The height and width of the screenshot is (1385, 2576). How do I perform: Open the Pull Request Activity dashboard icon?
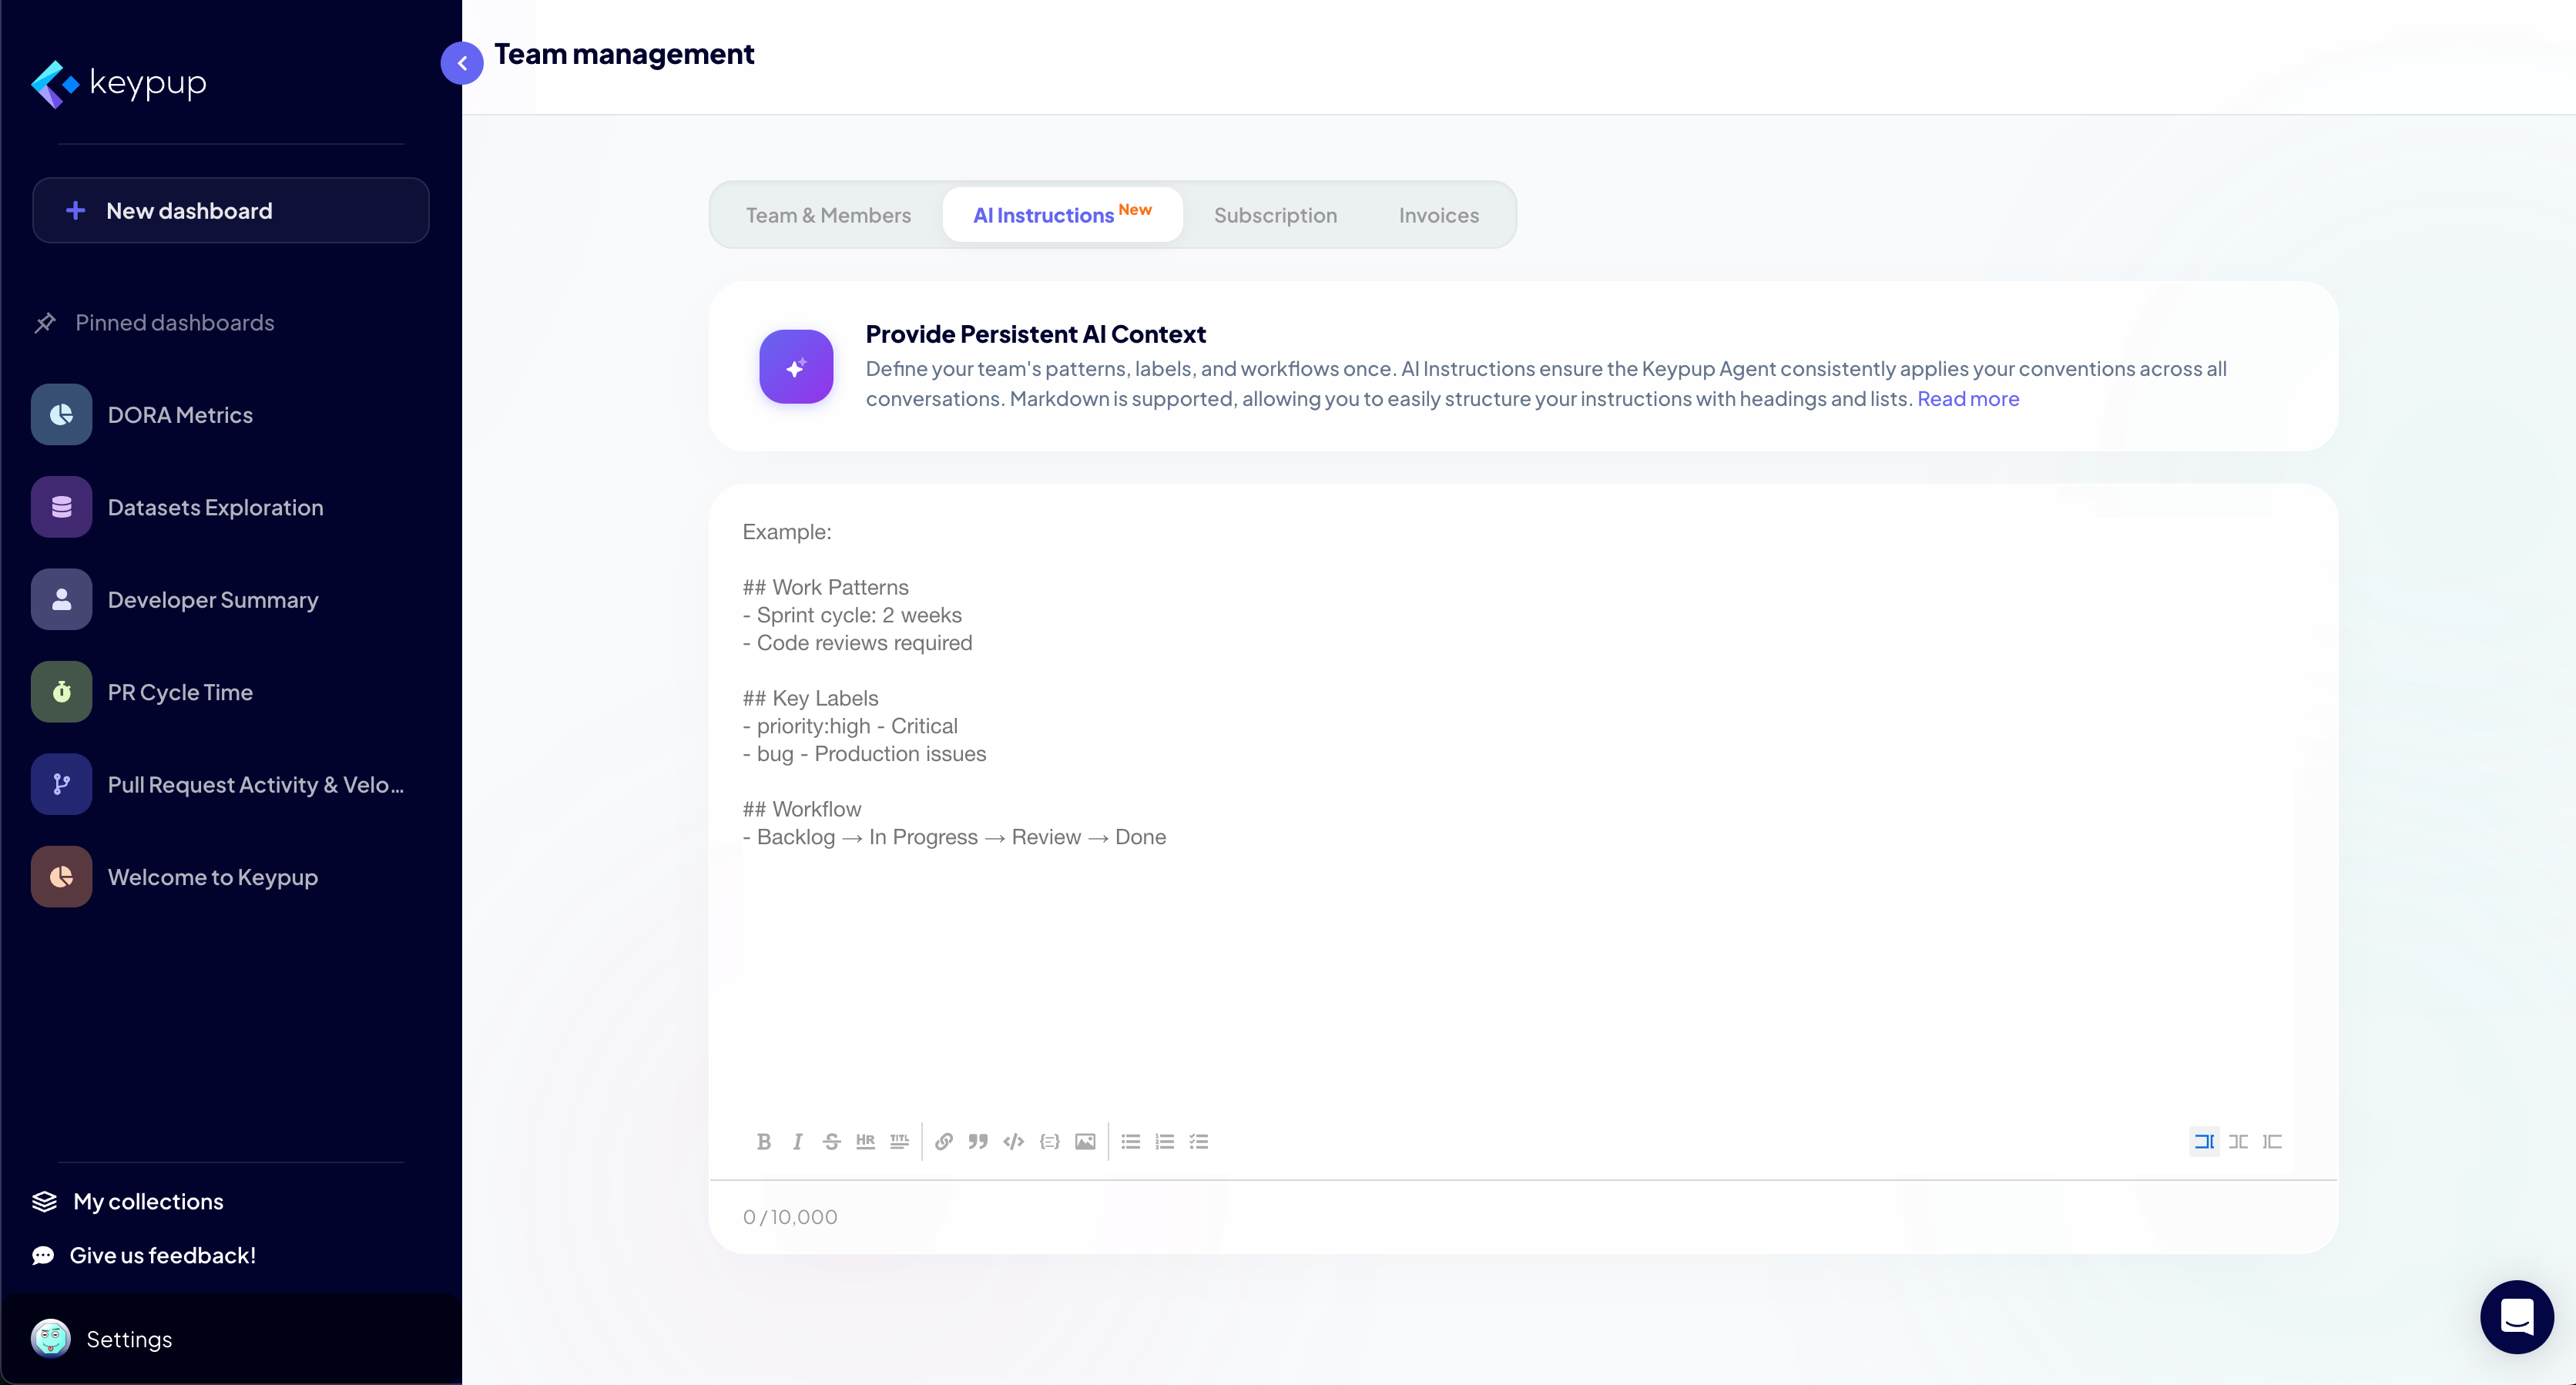(62, 784)
